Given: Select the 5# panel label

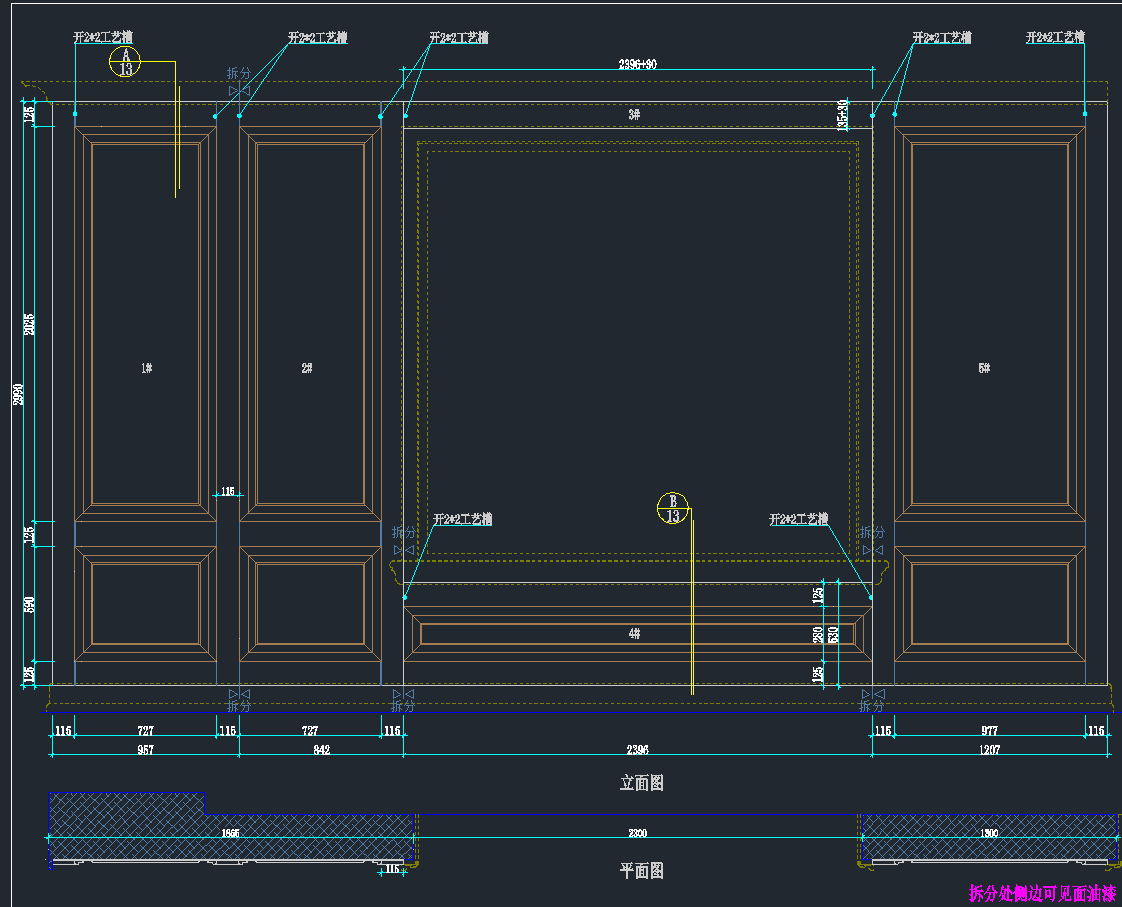Looking at the screenshot, I should click(984, 368).
